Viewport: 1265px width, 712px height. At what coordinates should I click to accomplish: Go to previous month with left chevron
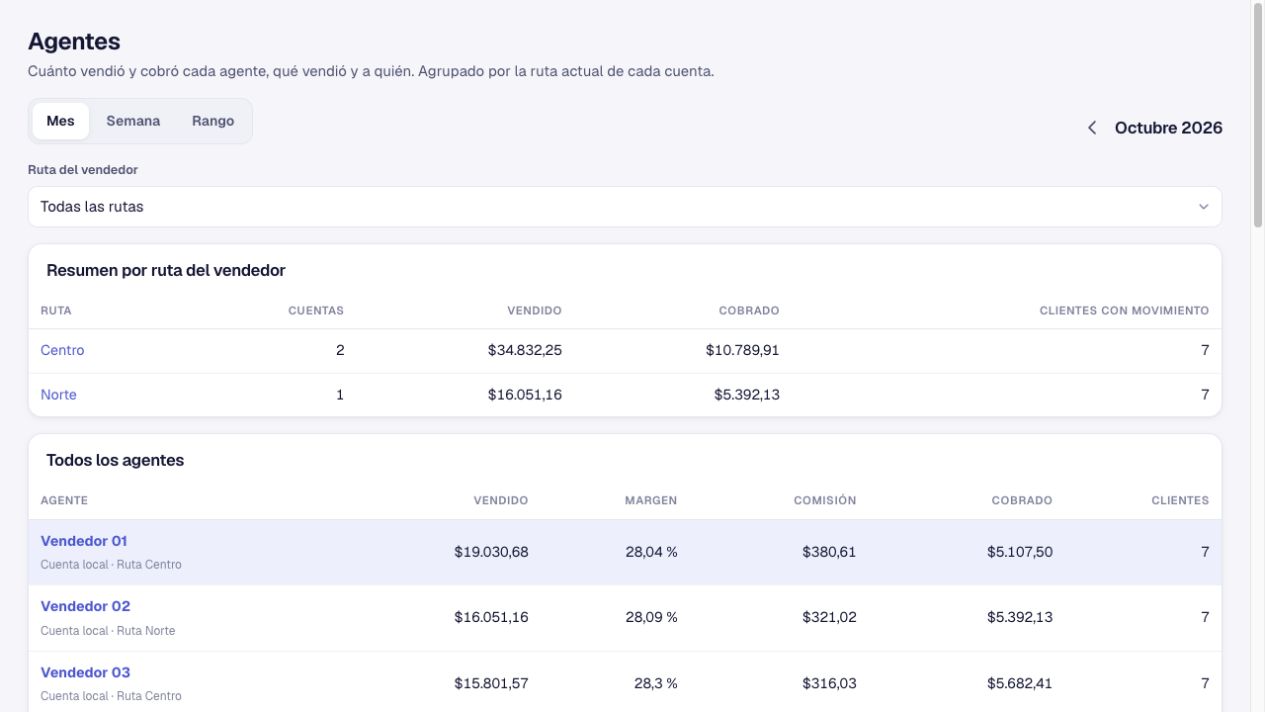(x=1092, y=128)
